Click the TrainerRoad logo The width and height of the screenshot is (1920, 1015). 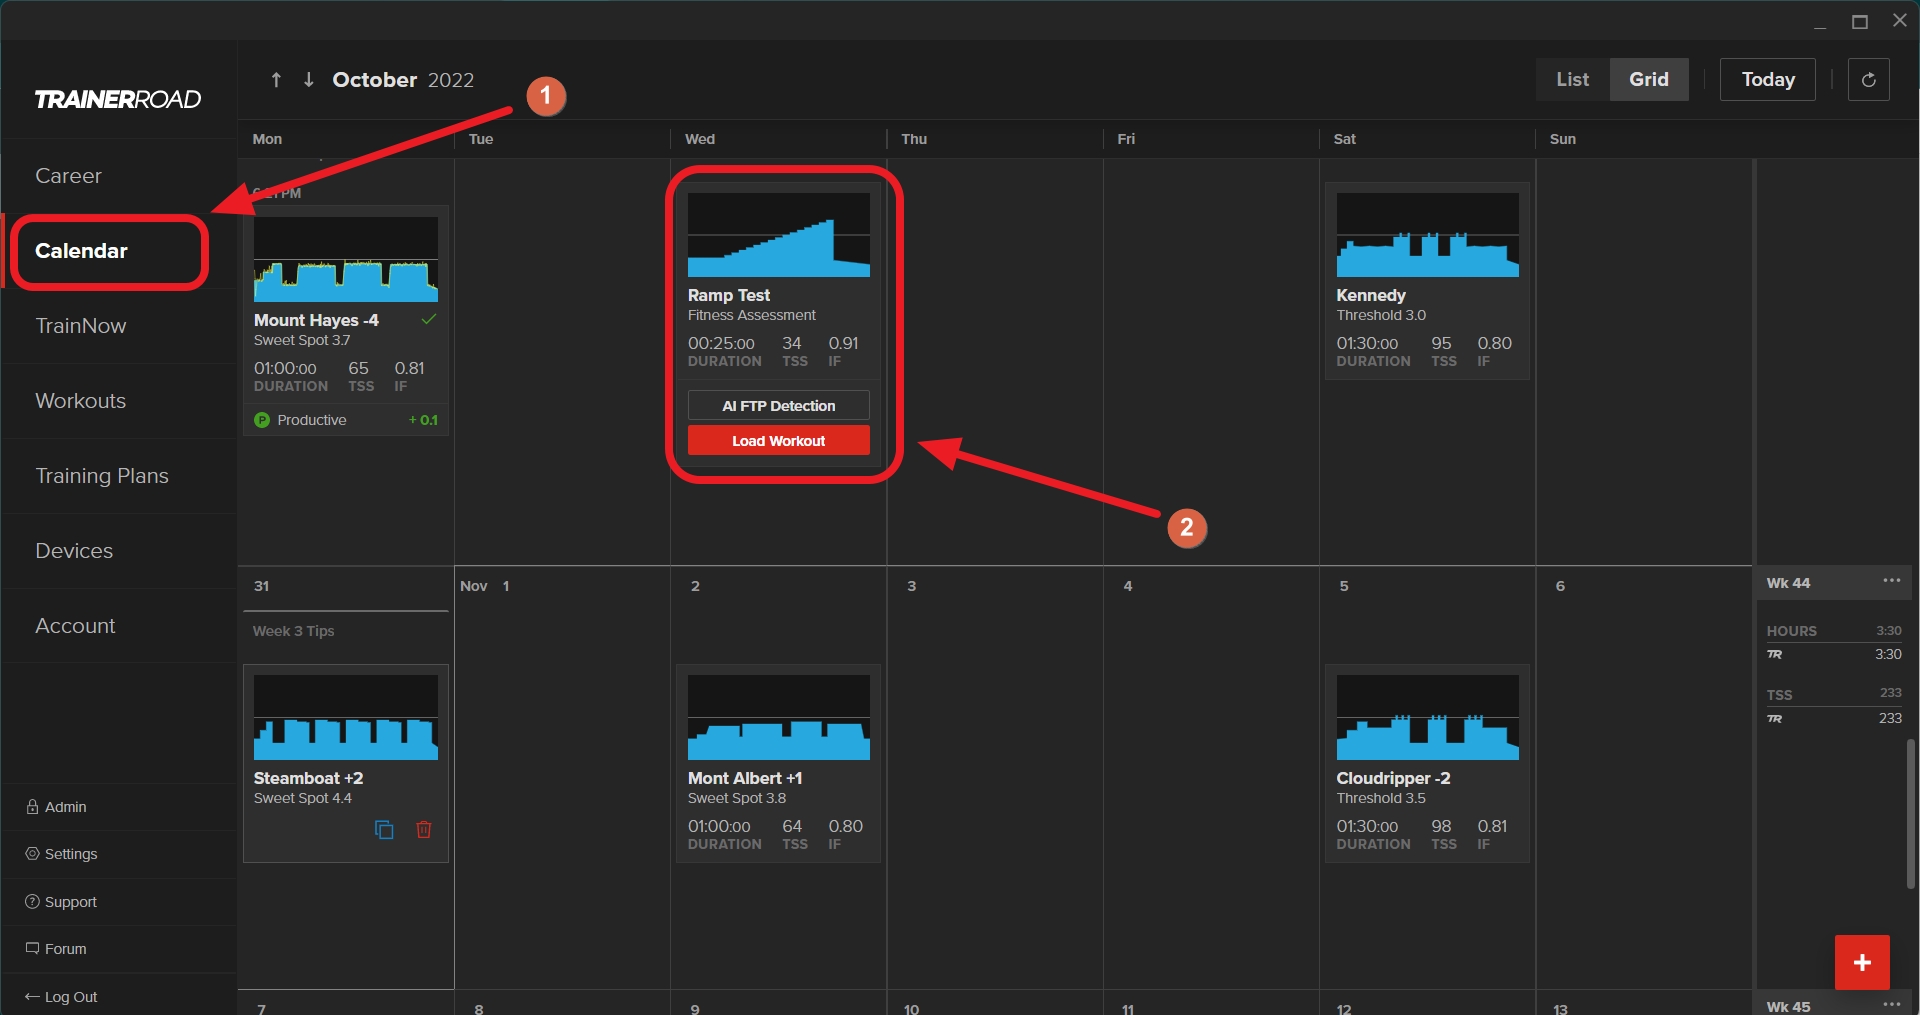118,99
